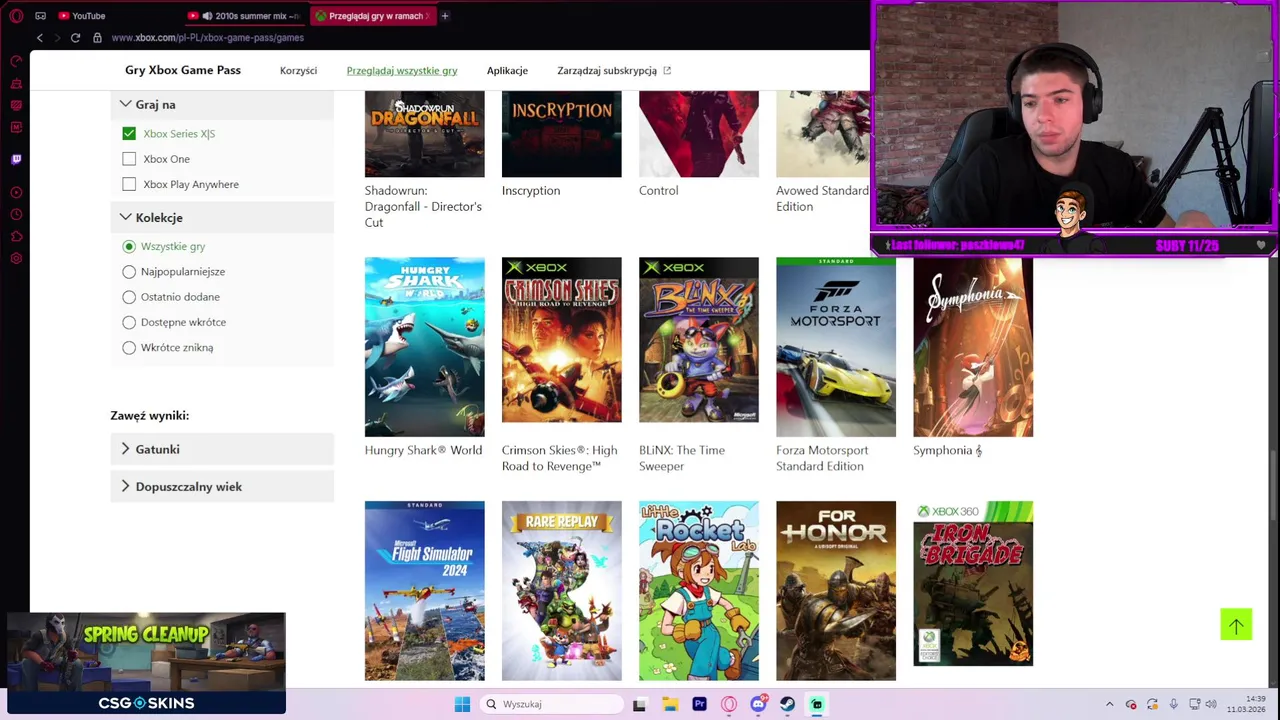The height and width of the screenshot is (720, 1280).
Task: Click the green scroll-to-top arrow button
Action: click(x=1236, y=625)
